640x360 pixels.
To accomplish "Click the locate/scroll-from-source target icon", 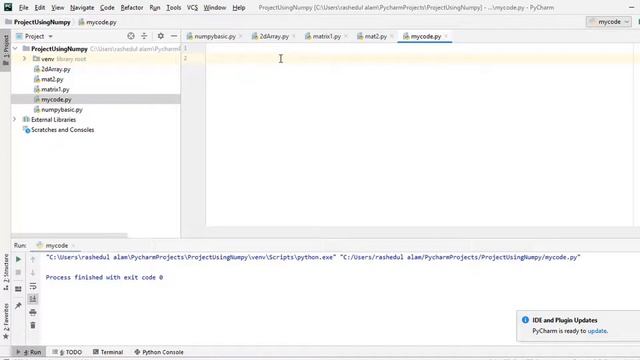I will (x=131, y=36).
